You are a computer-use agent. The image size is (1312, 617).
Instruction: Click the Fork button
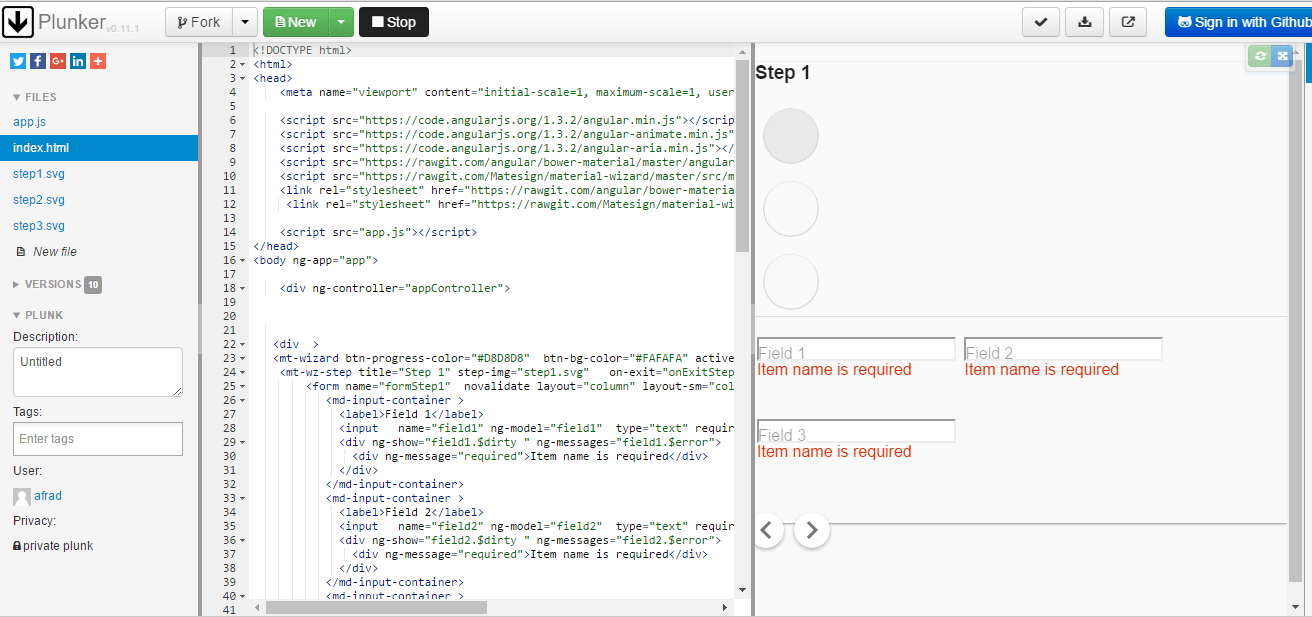199,22
